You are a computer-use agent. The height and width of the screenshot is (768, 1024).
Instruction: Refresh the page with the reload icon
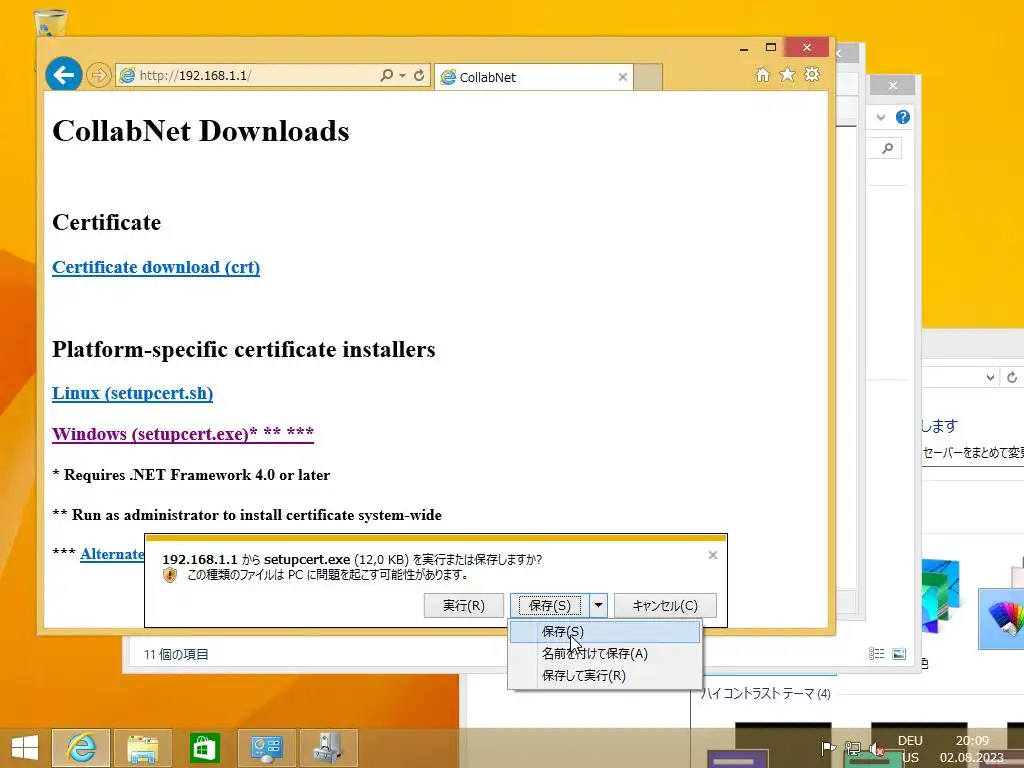[419, 75]
